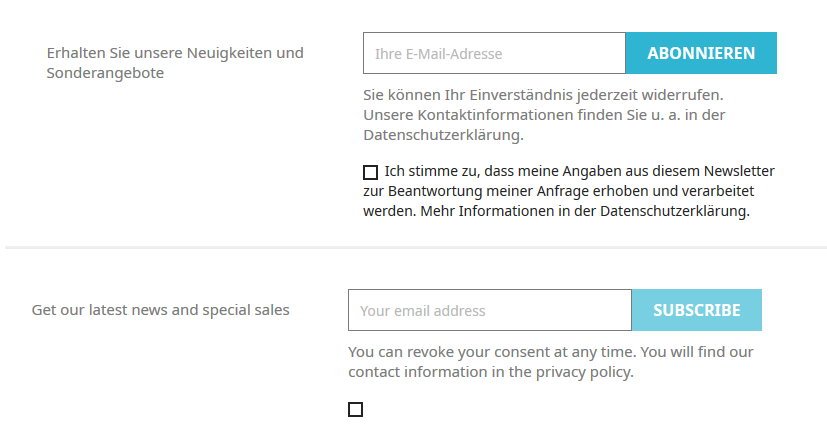This screenshot has height=447, width=827.
Task: Open the privacy policy text in English
Action: [x=584, y=372]
